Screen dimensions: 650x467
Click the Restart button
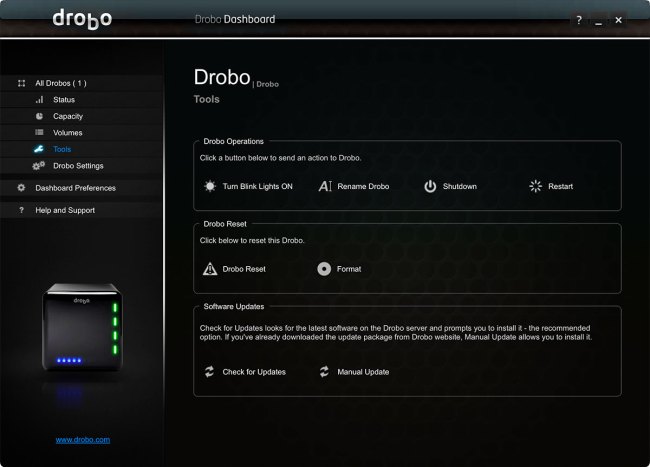(551, 186)
